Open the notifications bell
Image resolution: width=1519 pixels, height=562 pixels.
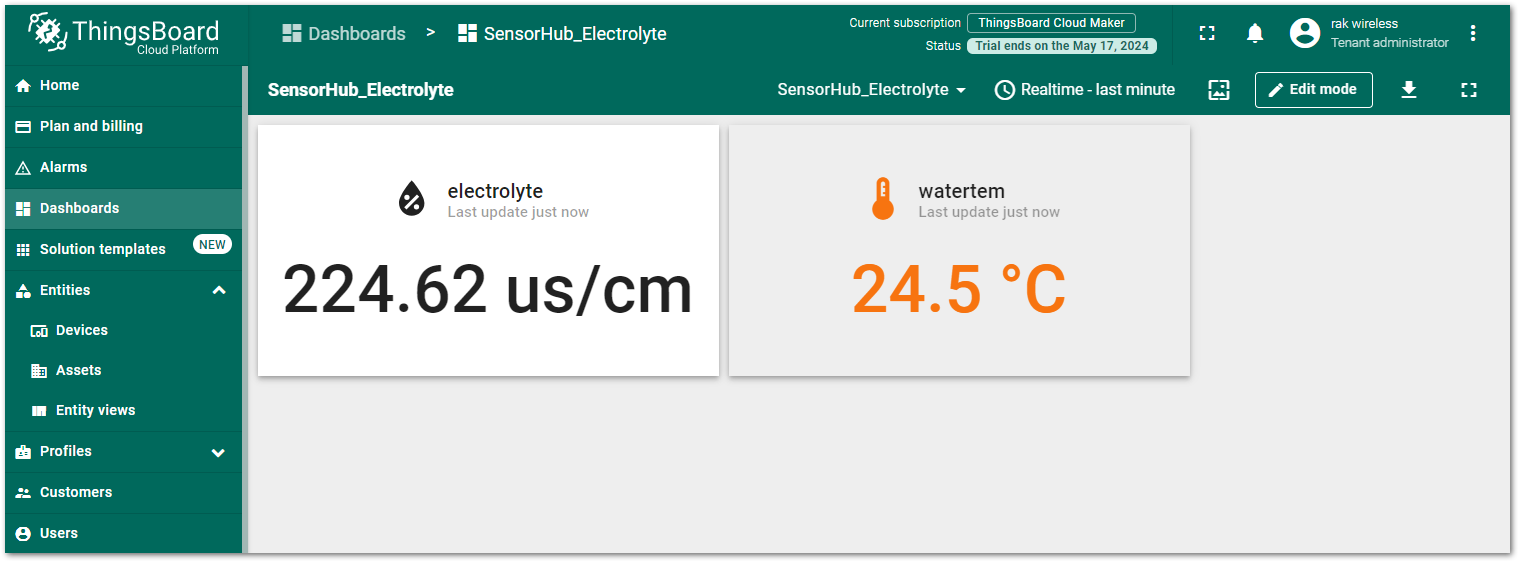(x=1255, y=33)
